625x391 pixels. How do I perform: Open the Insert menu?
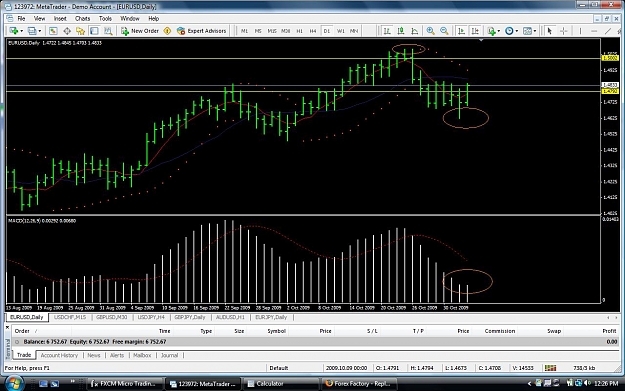(60, 18)
